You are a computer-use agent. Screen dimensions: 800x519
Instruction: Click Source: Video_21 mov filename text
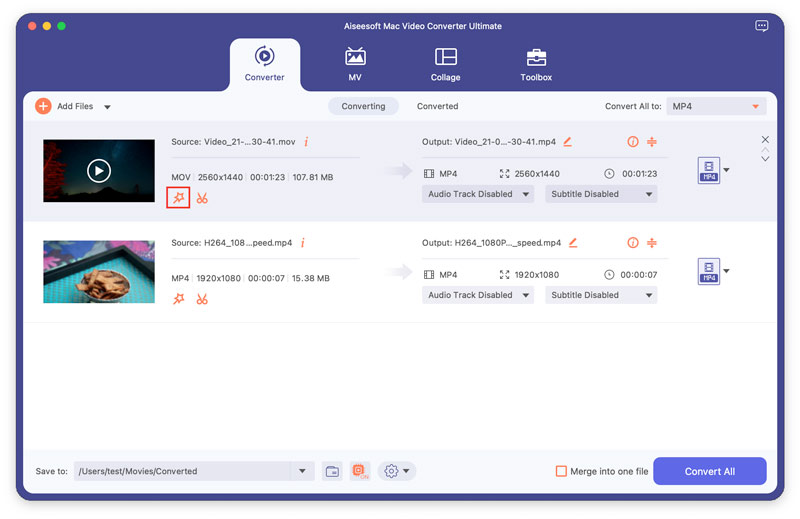pyautogui.click(x=233, y=141)
